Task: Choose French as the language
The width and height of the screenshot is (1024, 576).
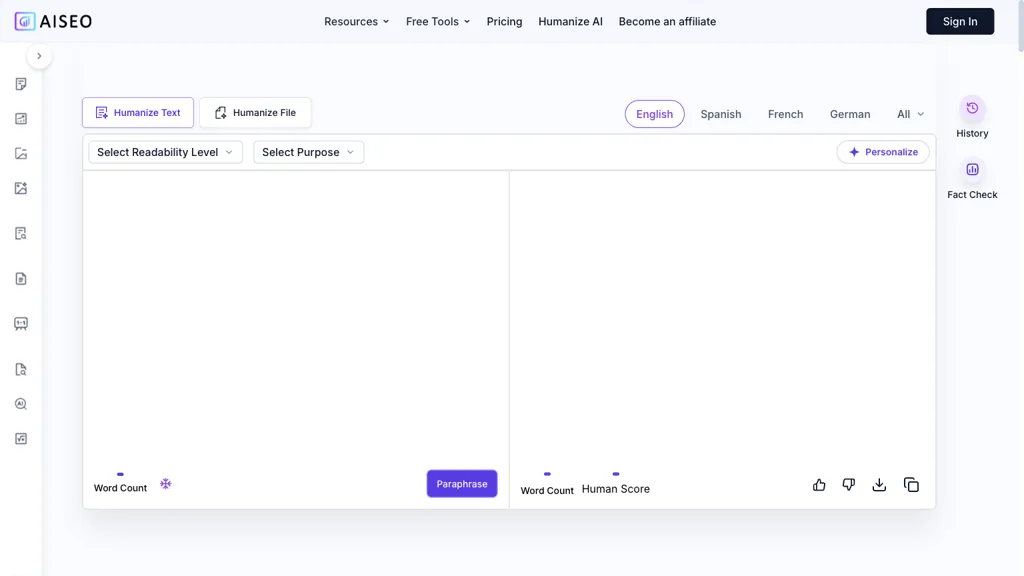Action: click(785, 114)
